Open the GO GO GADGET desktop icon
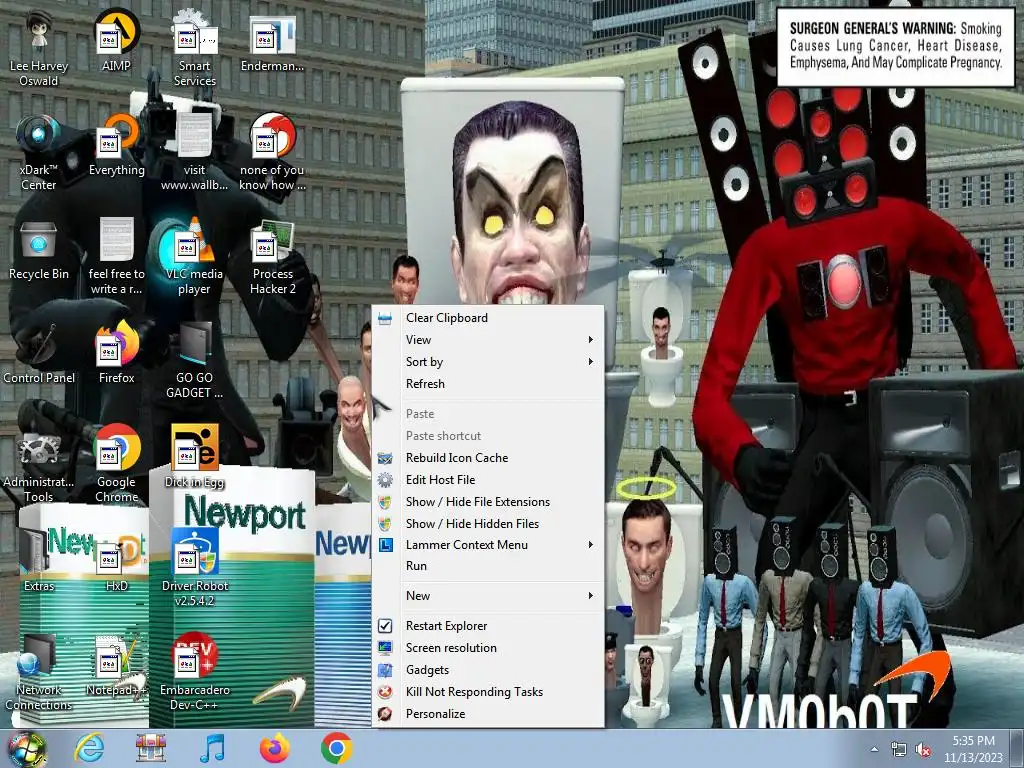 195,361
